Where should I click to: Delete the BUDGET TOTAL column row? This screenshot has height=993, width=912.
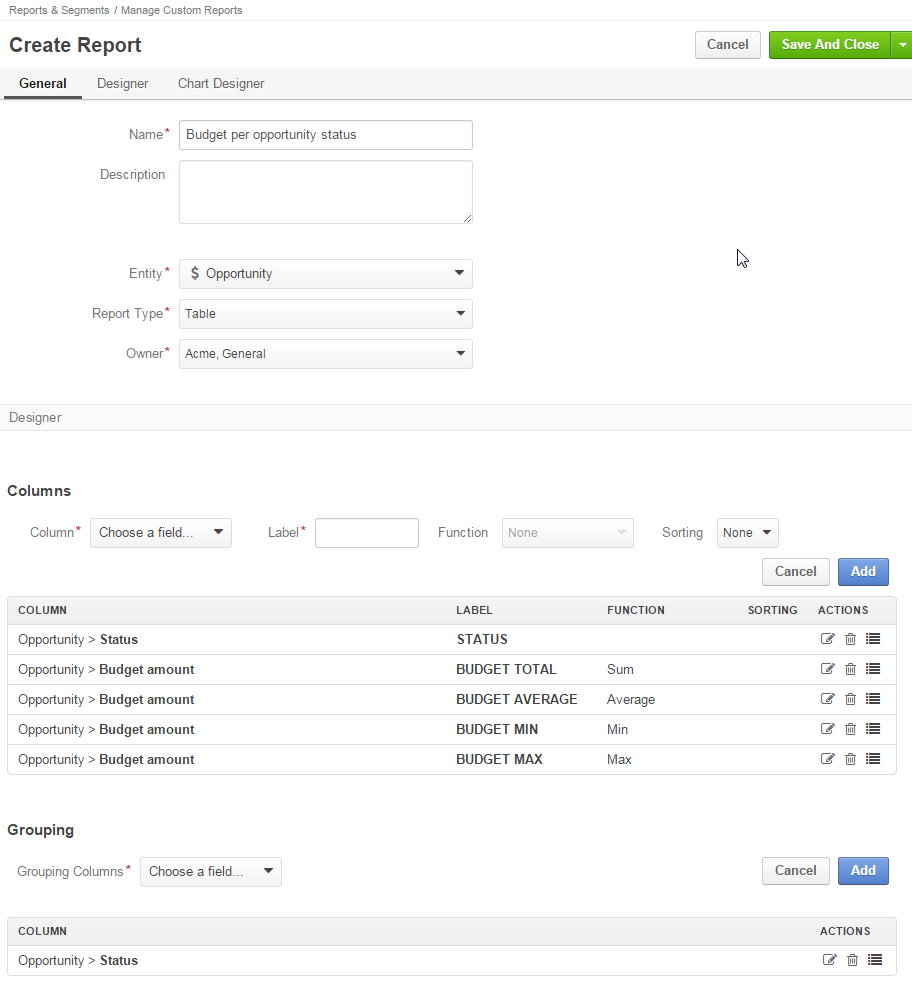click(851, 669)
